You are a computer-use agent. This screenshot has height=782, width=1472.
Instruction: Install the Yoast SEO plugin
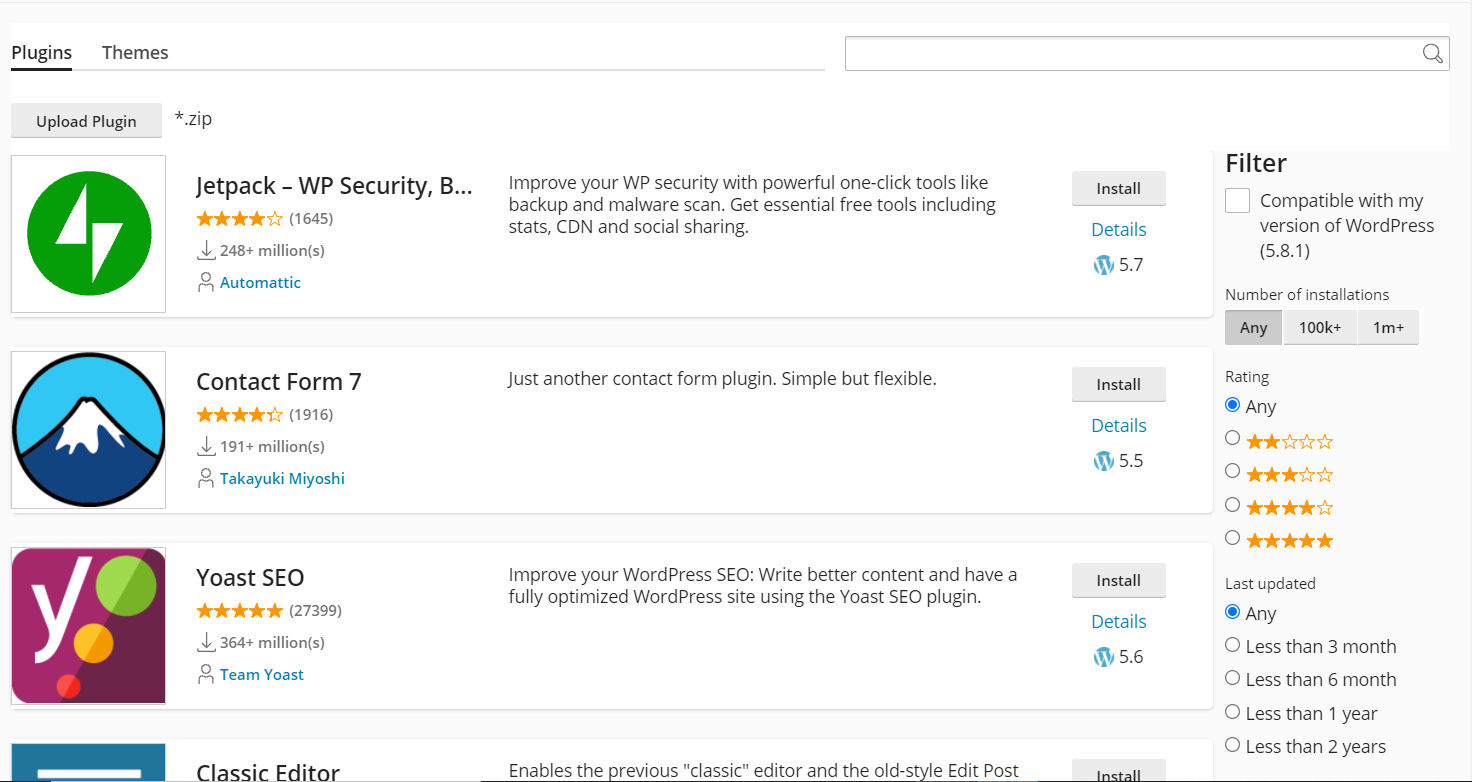point(1118,580)
